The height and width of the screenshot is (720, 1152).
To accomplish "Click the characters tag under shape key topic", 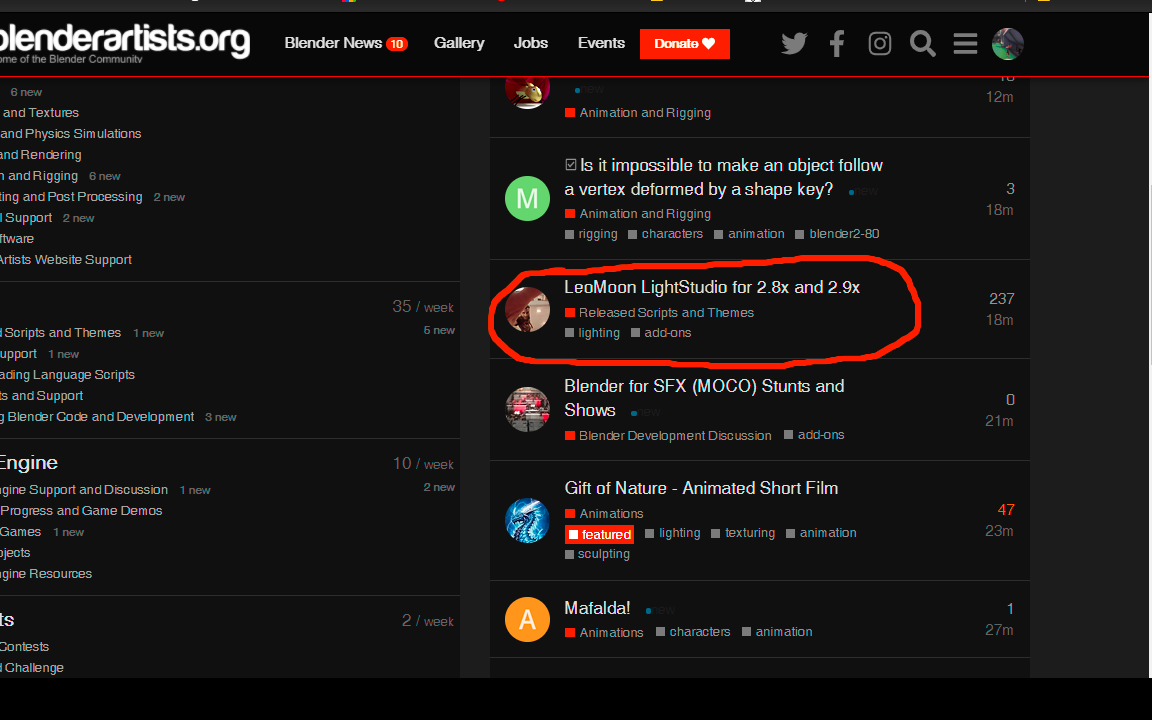I will 666,234.
